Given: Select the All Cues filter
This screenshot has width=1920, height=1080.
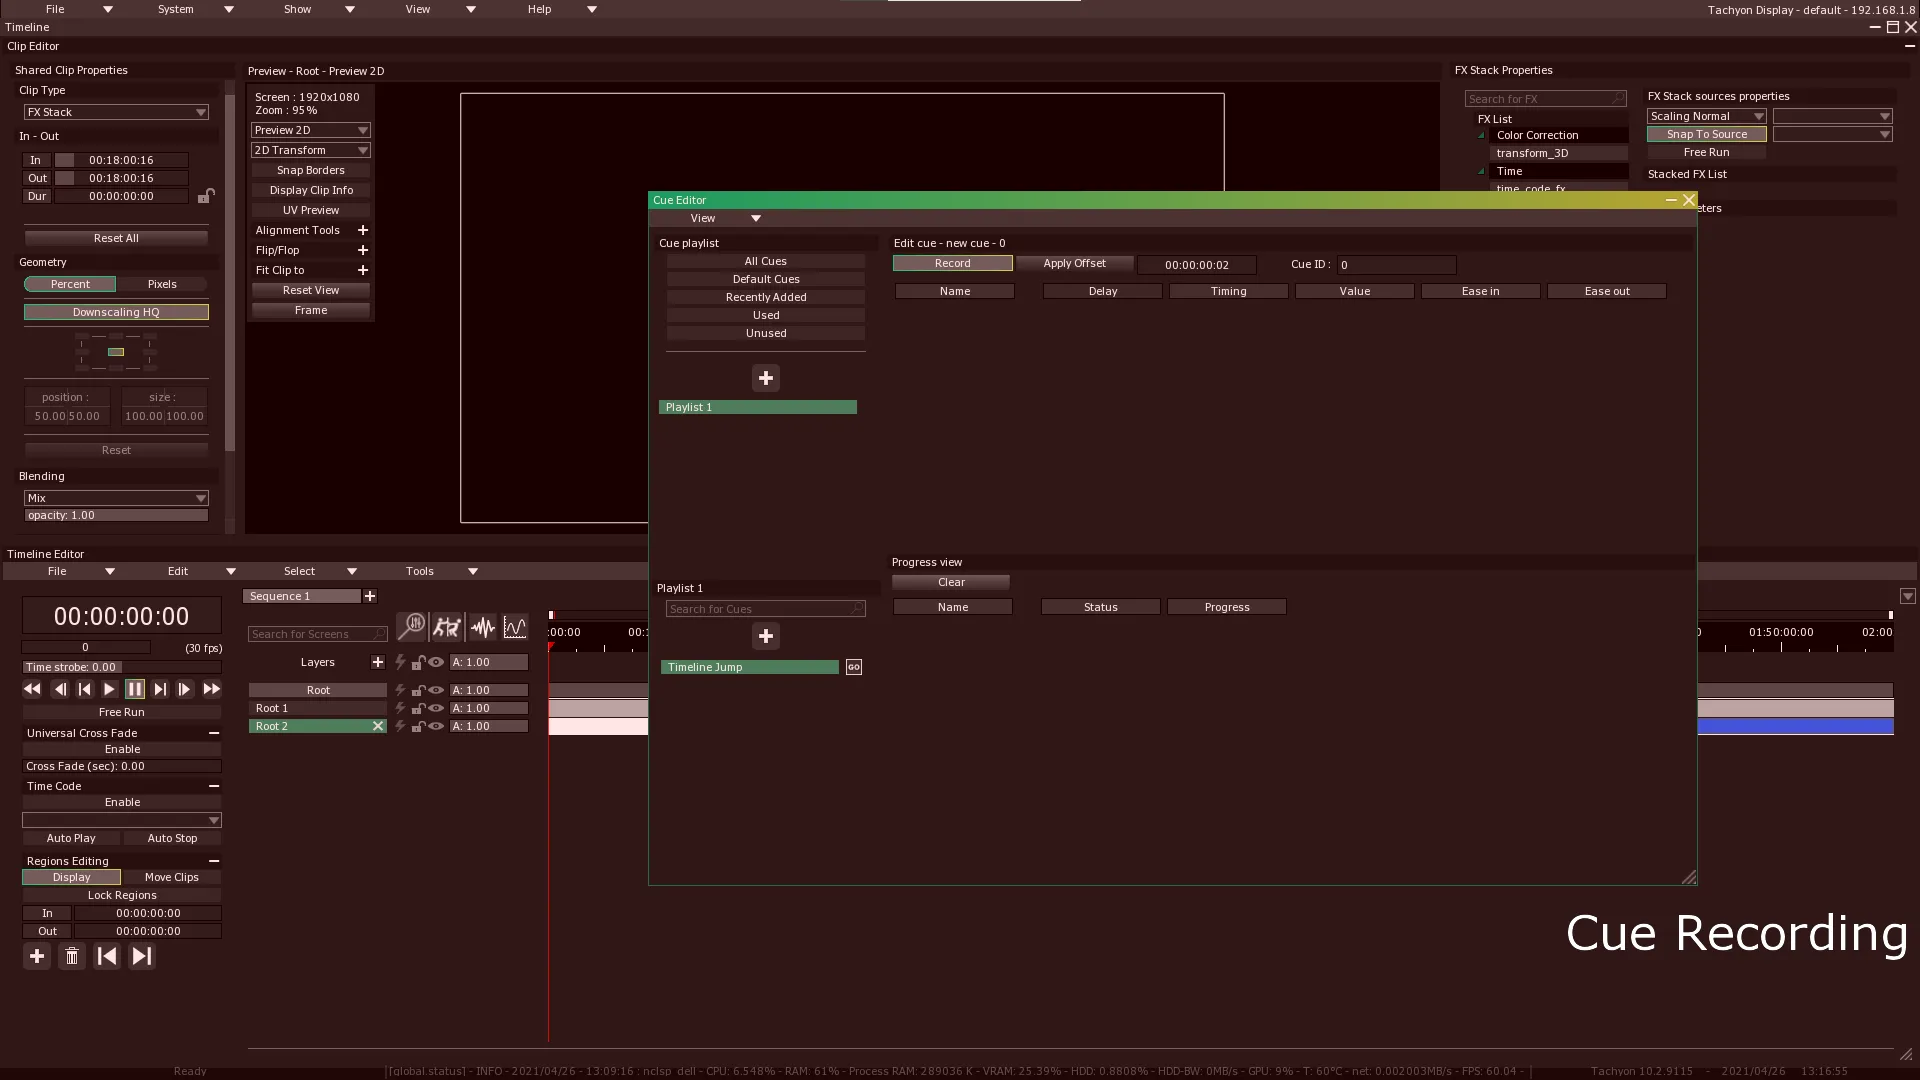Looking at the screenshot, I should click(766, 261).
